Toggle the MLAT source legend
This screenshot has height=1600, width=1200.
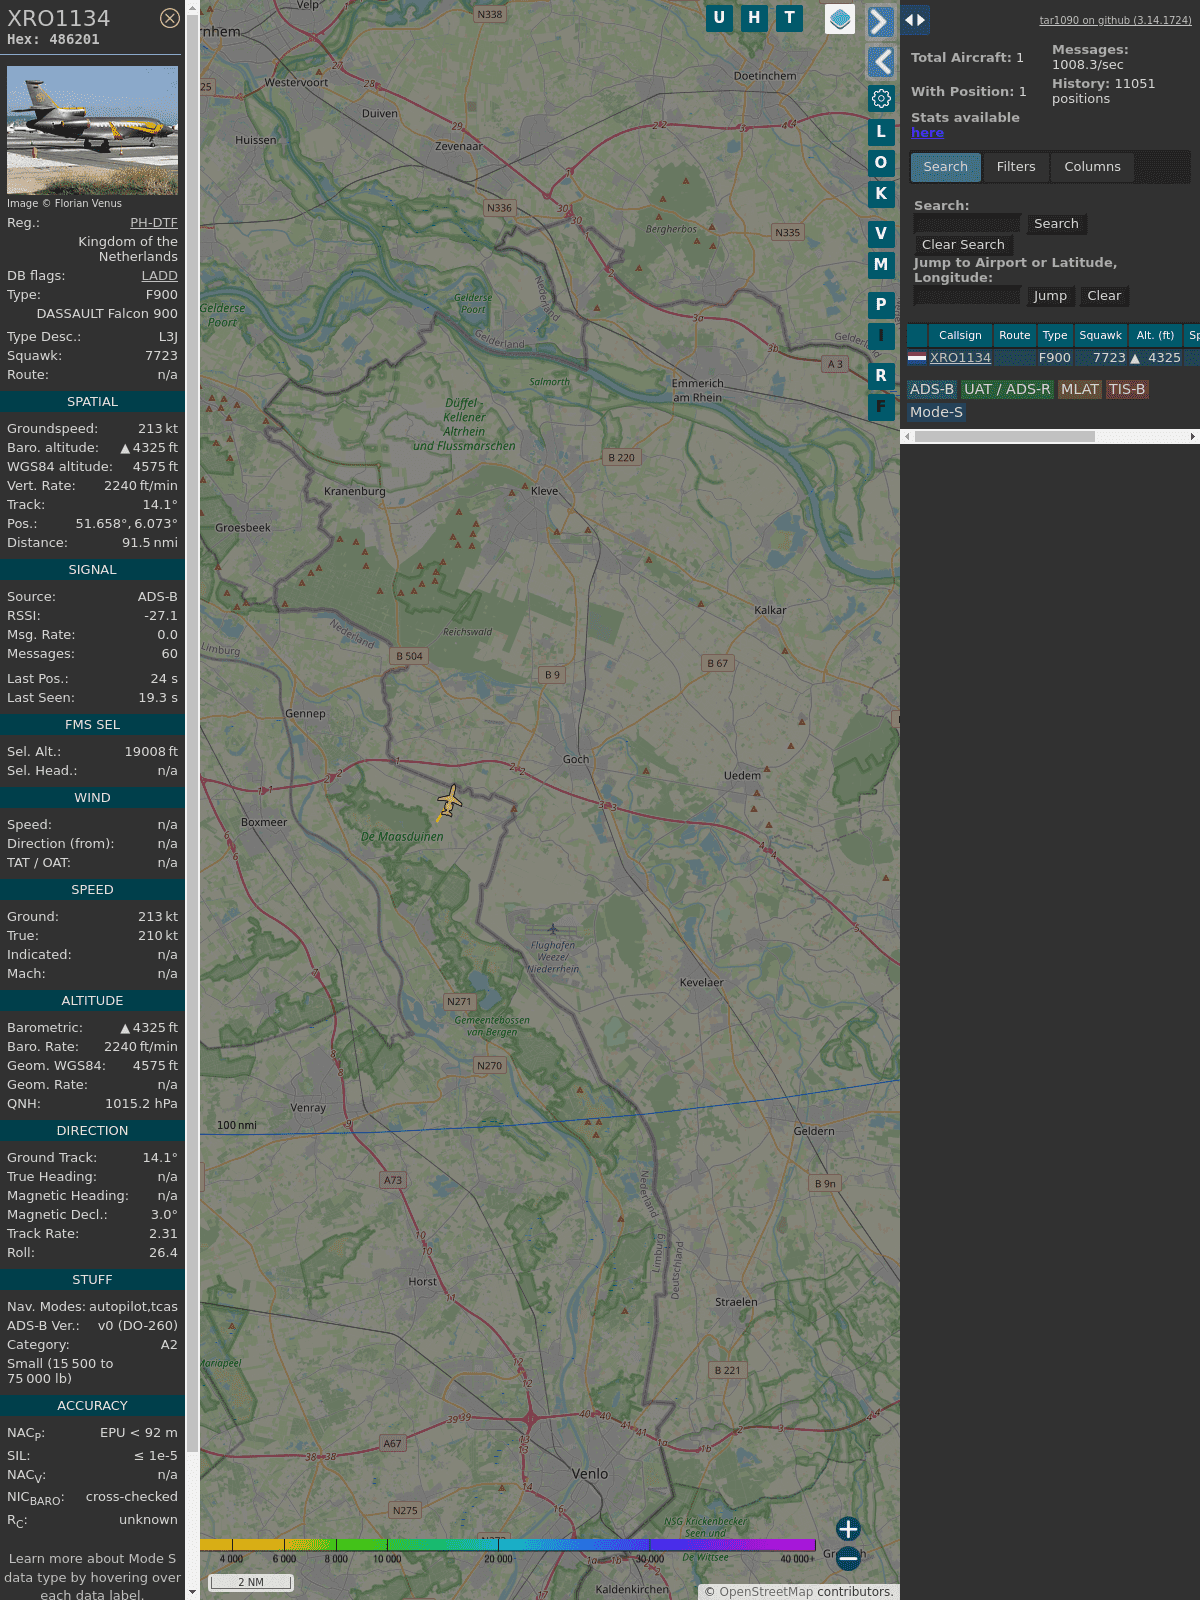(1080, 390)
